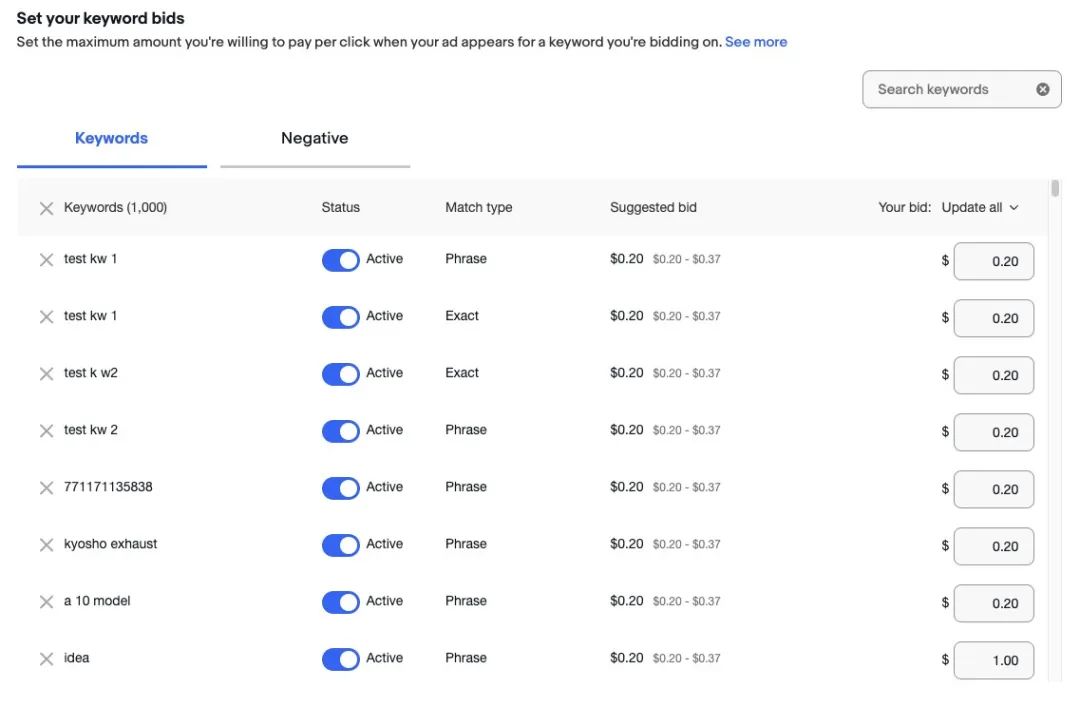This screenshot has width=1080, height=707.
Task: Remove the 'kyosho exhaust' keyword with X icon
Action: click(46, 545)
